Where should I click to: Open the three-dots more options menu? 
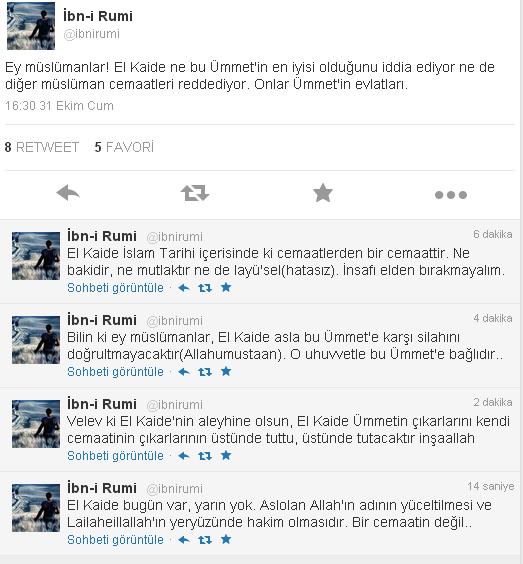[x=451, y=195]
